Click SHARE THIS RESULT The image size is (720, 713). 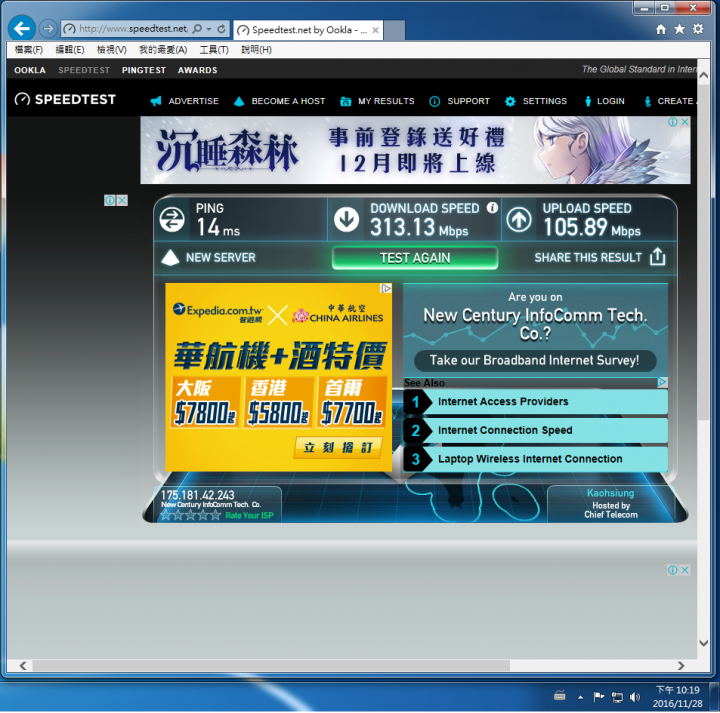(600, 257)
